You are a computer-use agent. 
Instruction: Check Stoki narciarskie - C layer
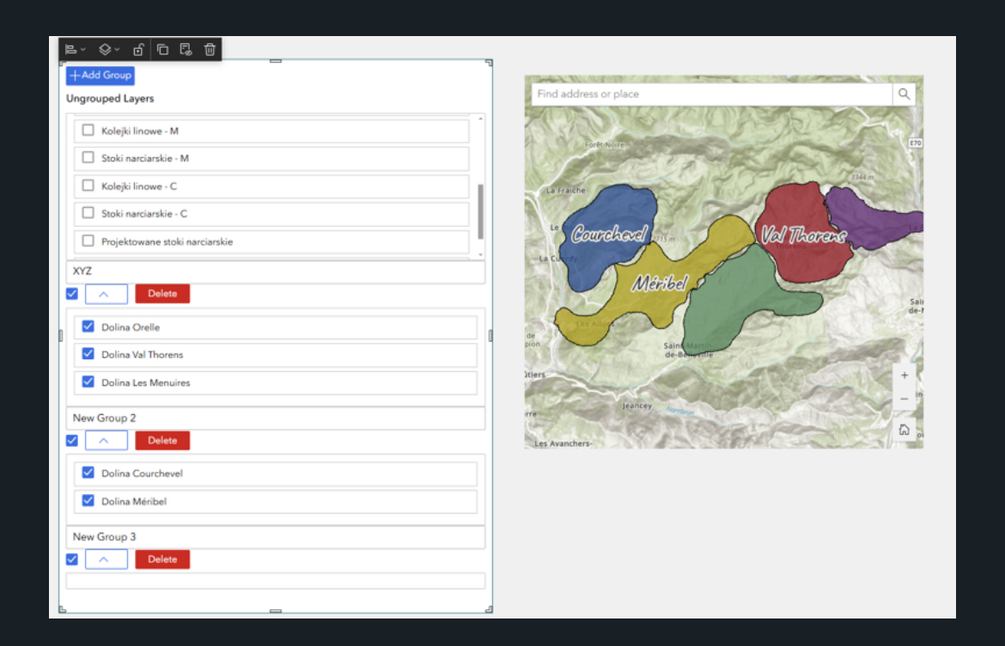[x=88, y=213]
